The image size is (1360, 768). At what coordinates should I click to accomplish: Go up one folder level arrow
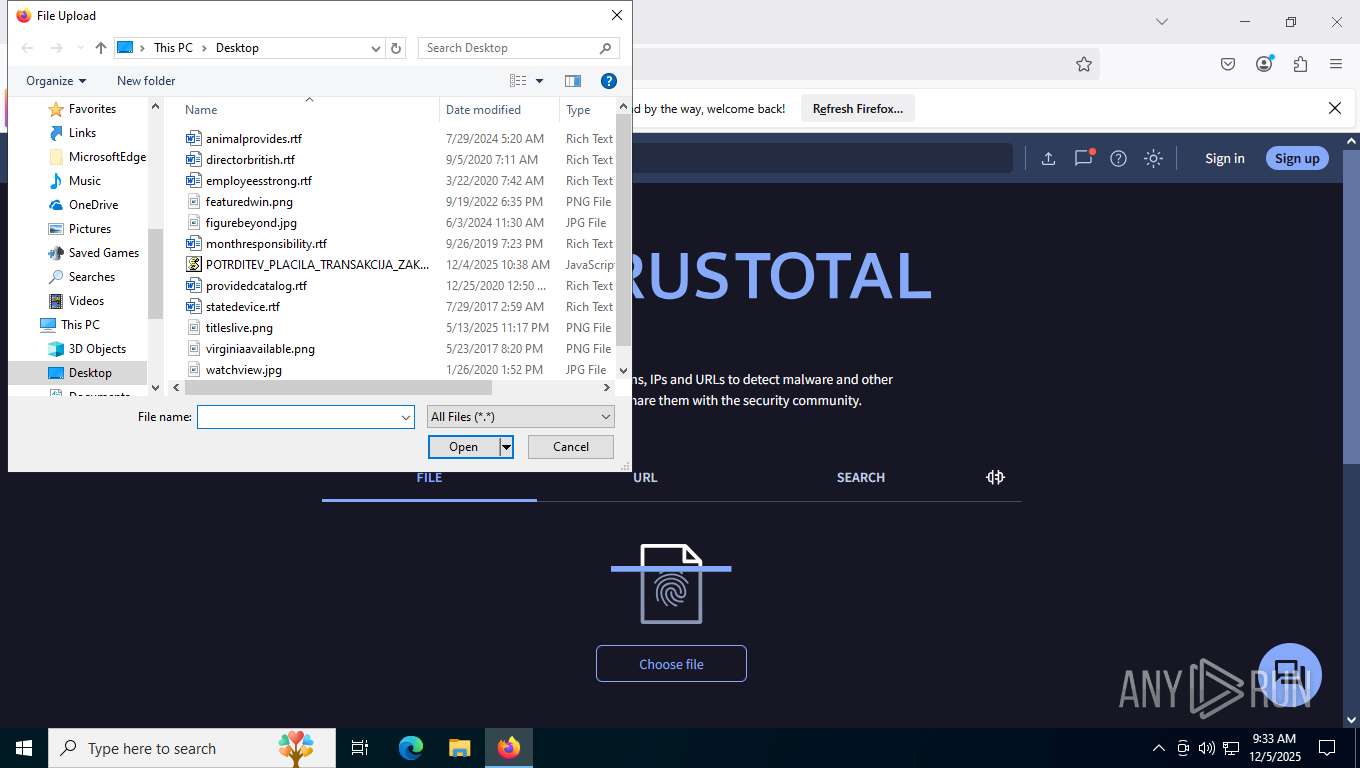pos(101,48)
